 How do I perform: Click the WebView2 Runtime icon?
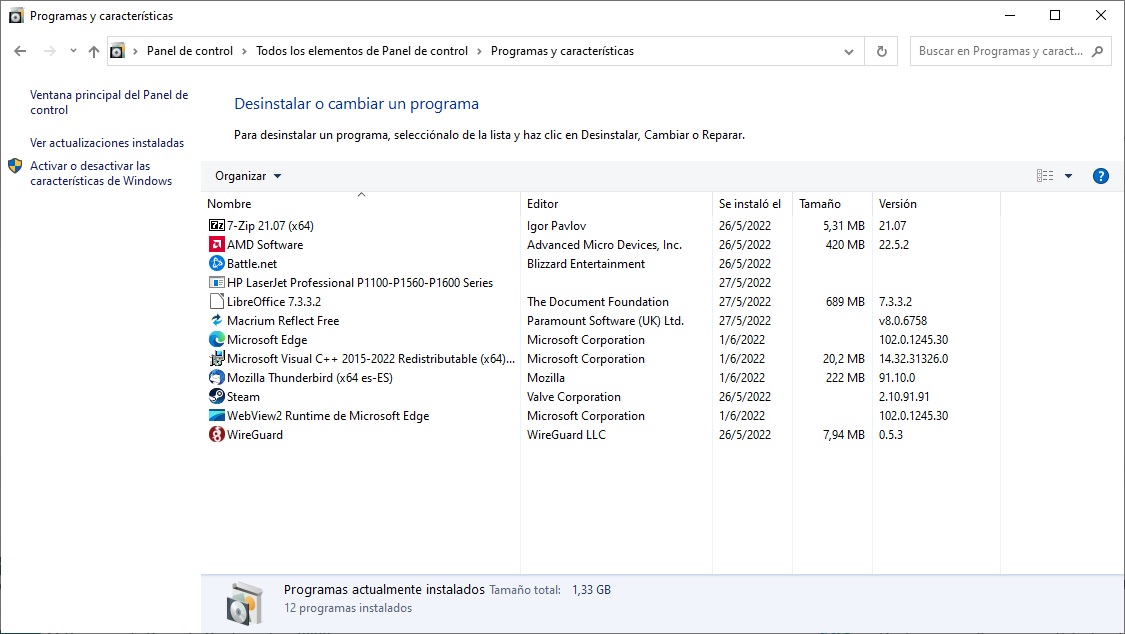click(216, 415)
